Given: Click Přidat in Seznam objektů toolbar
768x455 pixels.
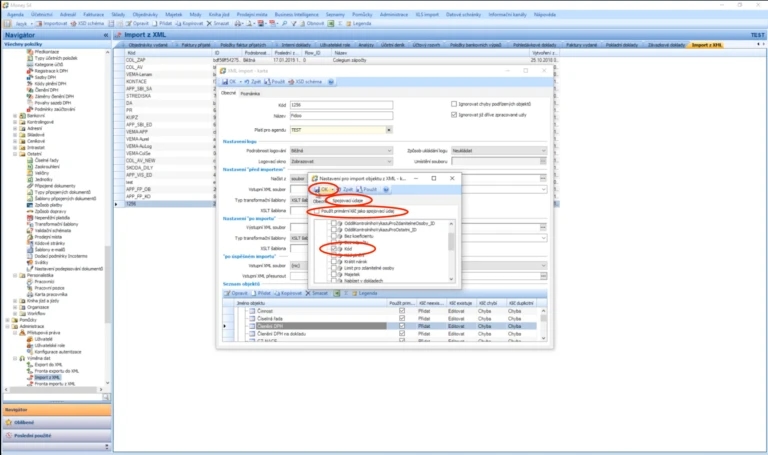Looking at the screenshot, I should coord(260,293).
